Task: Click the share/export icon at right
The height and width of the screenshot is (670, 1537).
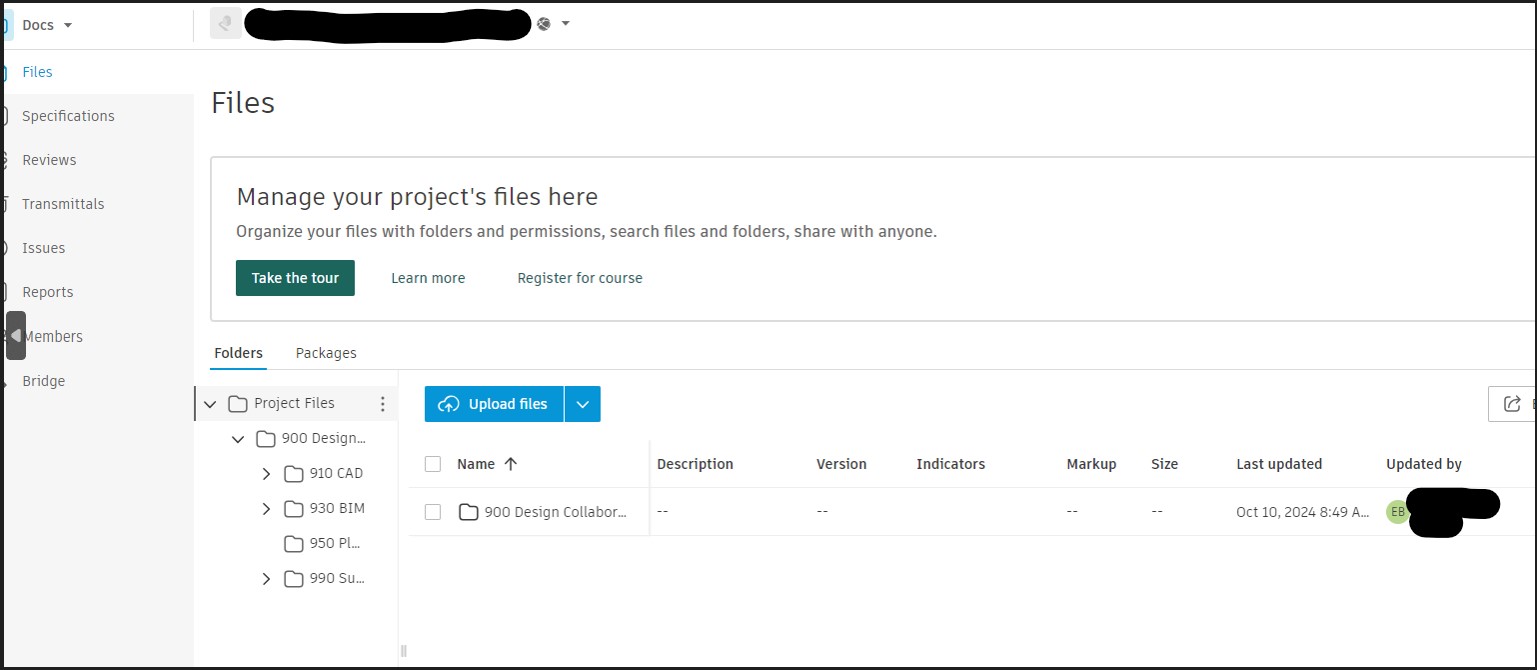Action: pos(1512,404)
